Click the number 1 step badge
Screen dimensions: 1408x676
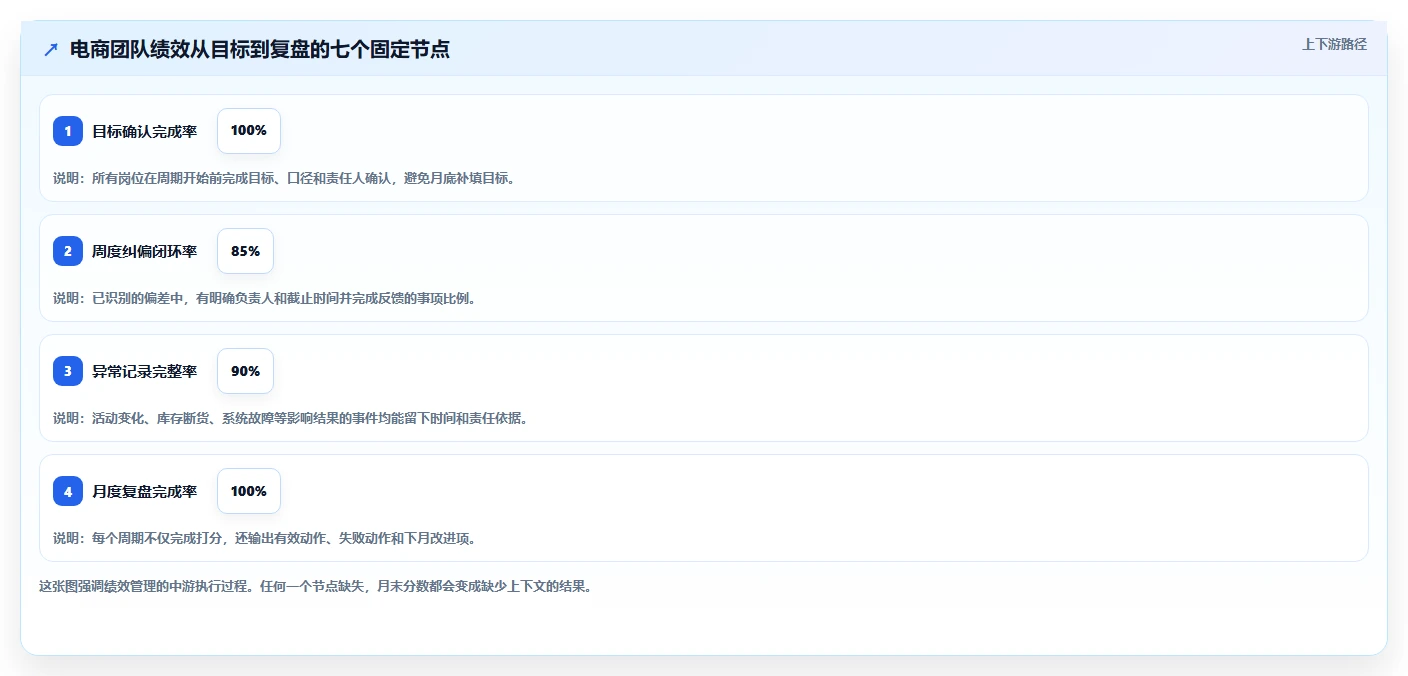[x=68, y=131]
